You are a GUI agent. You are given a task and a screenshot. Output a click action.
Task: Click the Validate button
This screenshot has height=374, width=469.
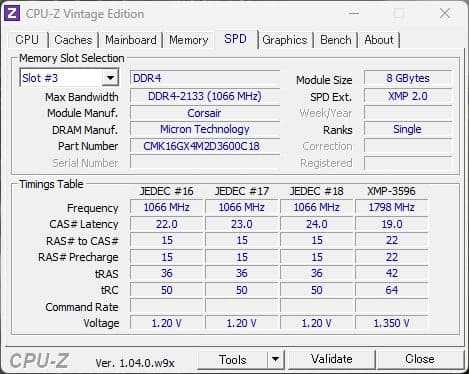[x=332, y=359]
